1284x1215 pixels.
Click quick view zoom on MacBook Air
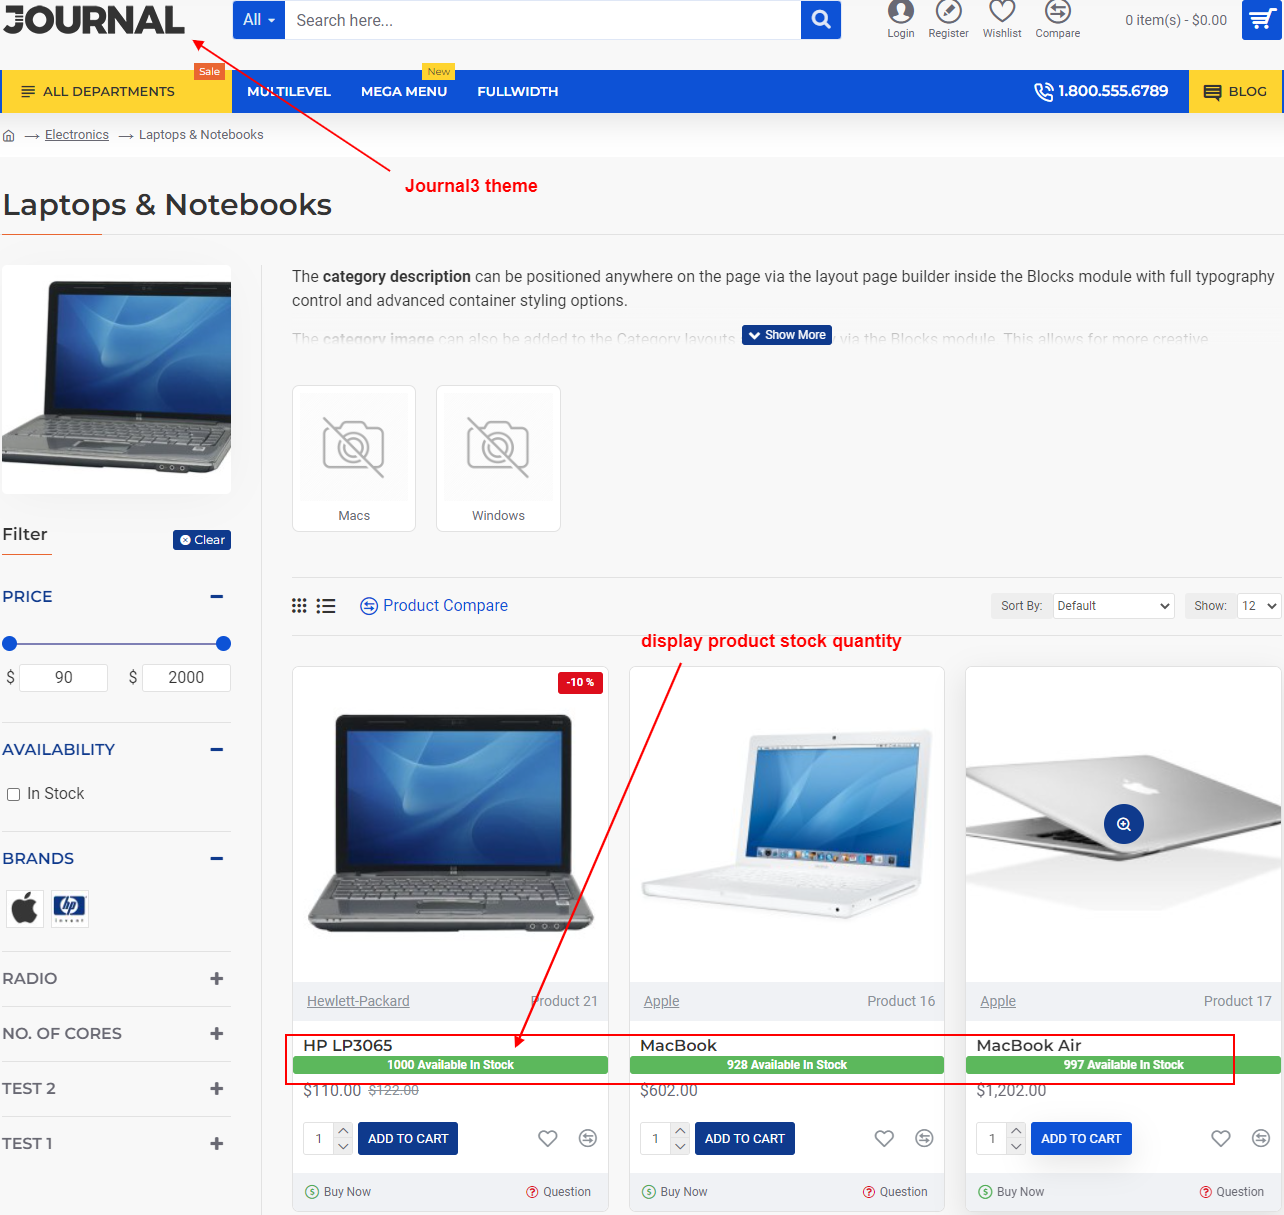pos(1124,824)
